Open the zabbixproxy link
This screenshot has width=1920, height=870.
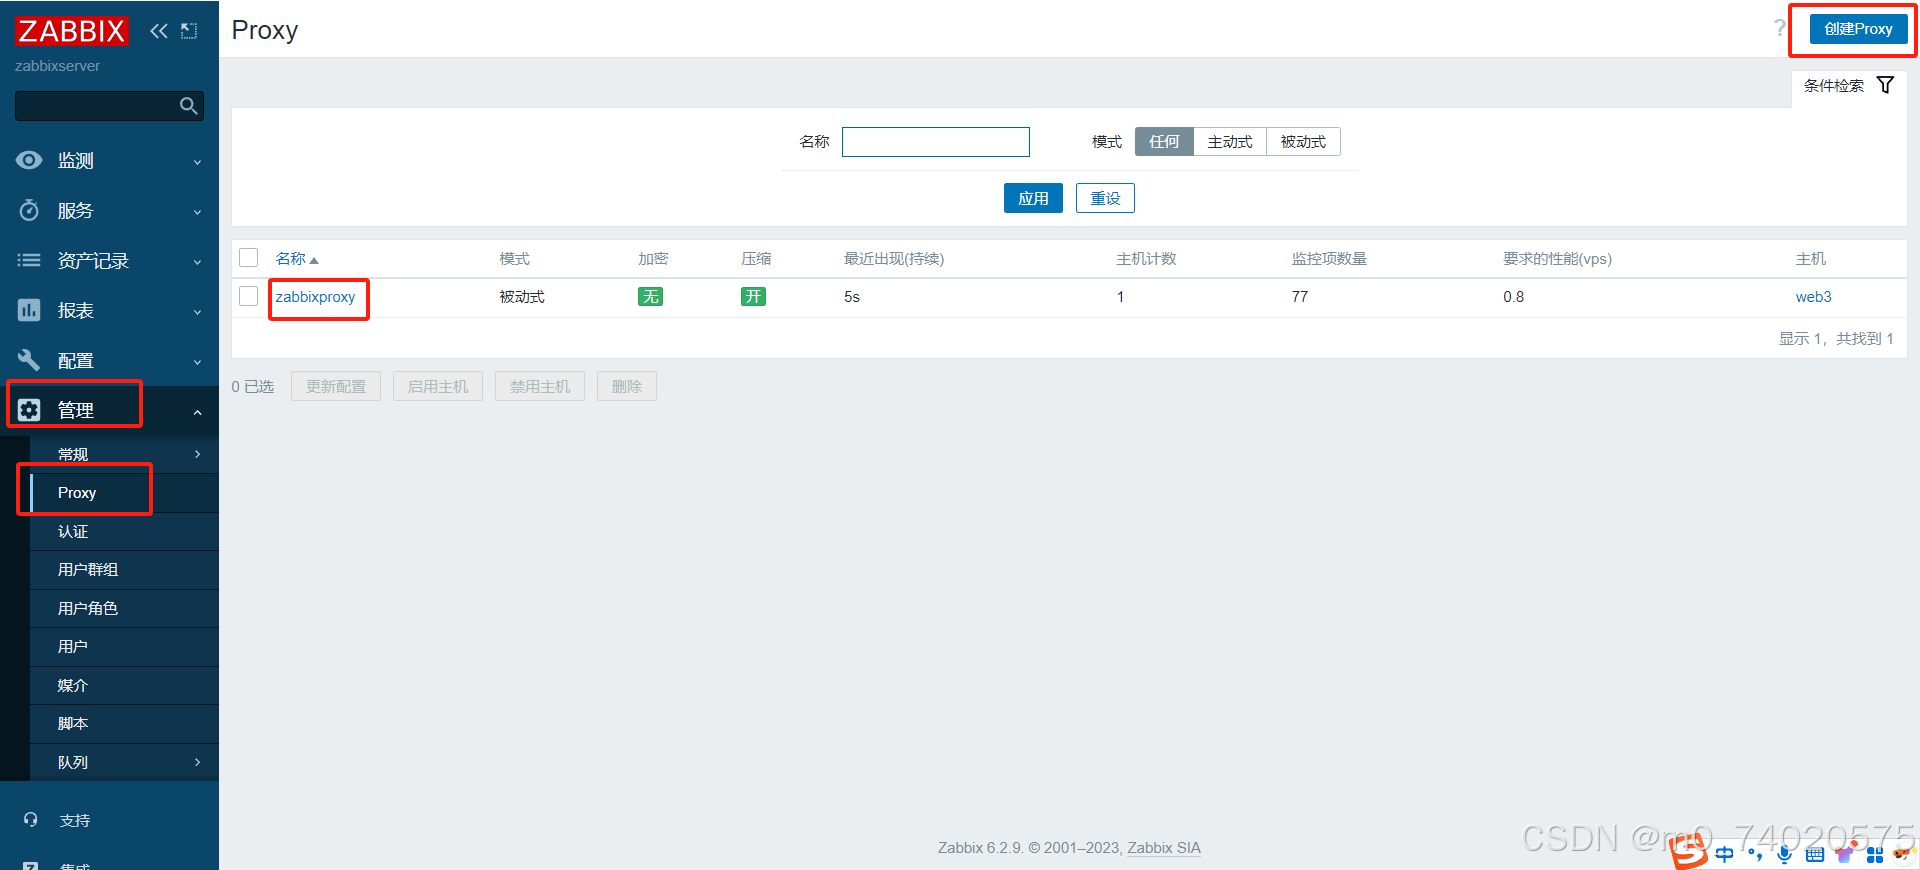[315, 297]
